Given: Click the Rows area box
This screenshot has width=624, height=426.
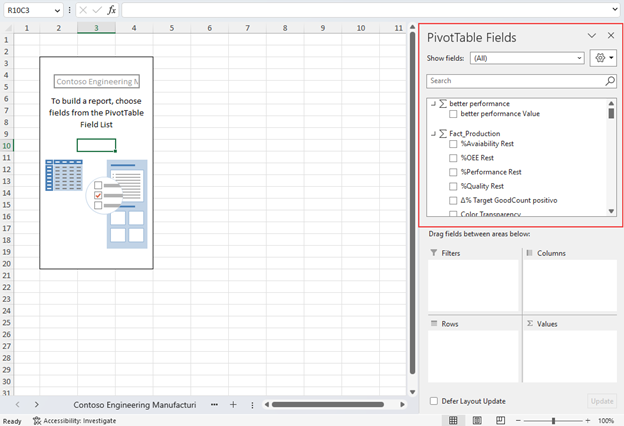Looking at the screenshot, I should 473,356.
